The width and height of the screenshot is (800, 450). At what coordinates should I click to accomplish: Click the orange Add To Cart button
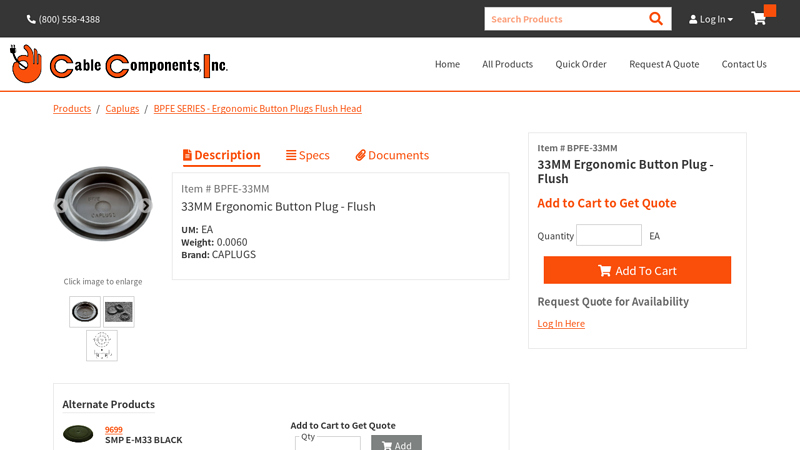pyautogui.click(x=637, y=270)
